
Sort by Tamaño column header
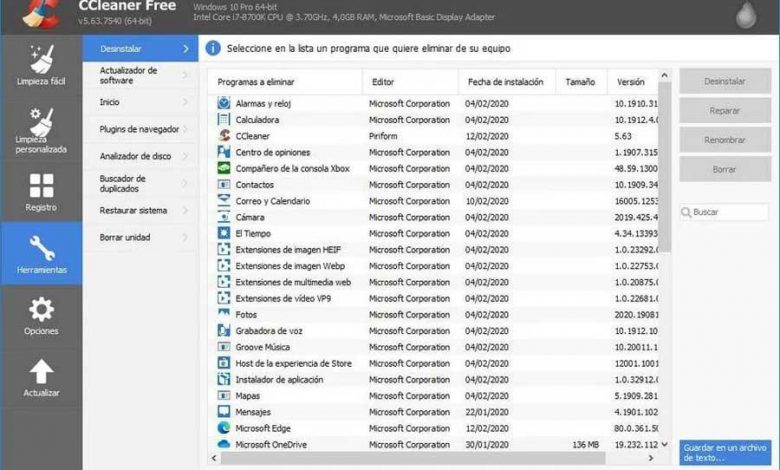pos(581,82)
